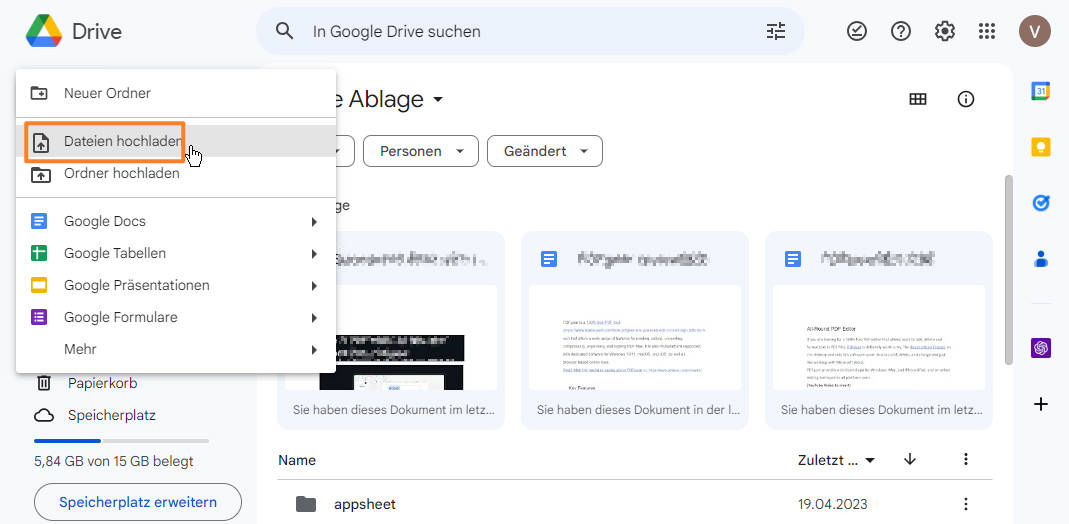Open Google Keep side panel icon
The image size is (1069, 524).
click(x=1040, y=147)
